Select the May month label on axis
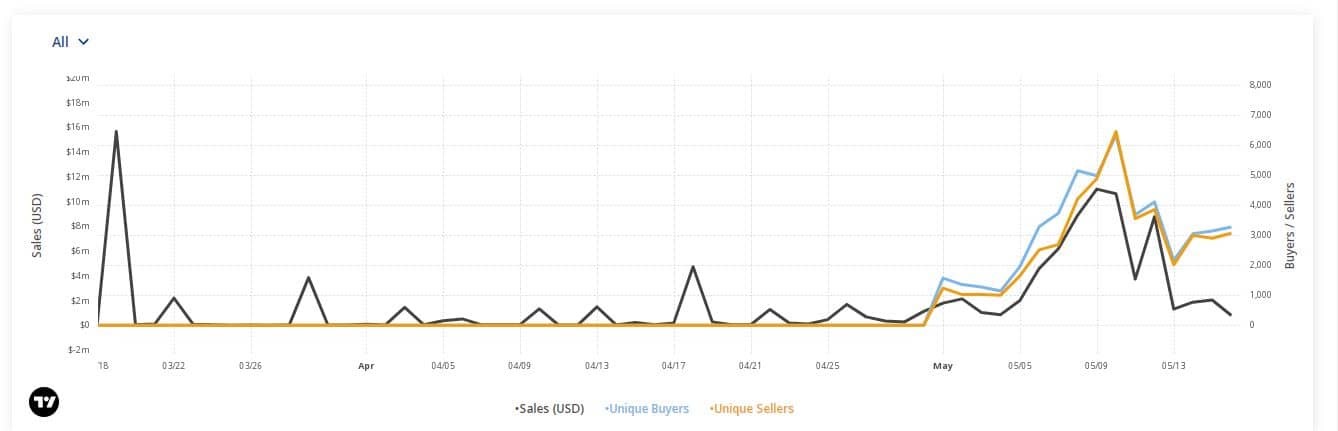The image size is (1338, 431). coord(943,366)
